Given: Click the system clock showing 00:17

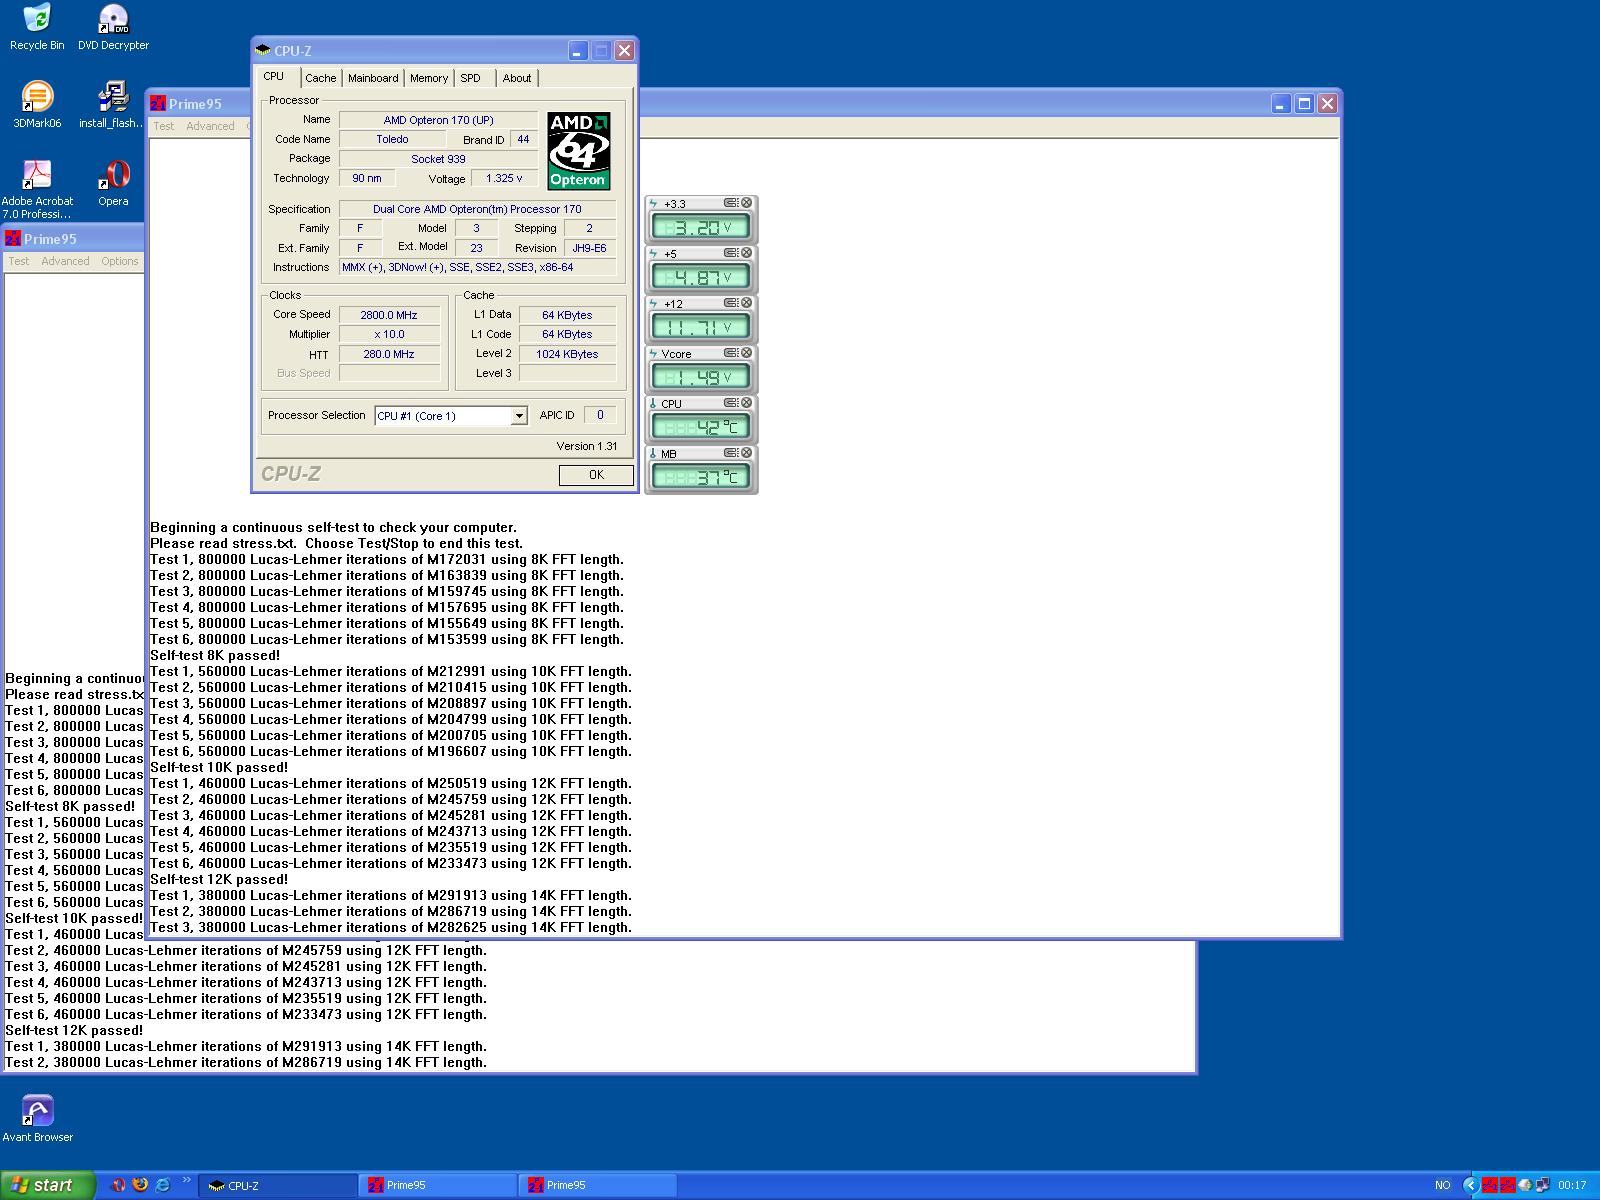Looking at the screenshot, I should click(x=1572, y=1185).
